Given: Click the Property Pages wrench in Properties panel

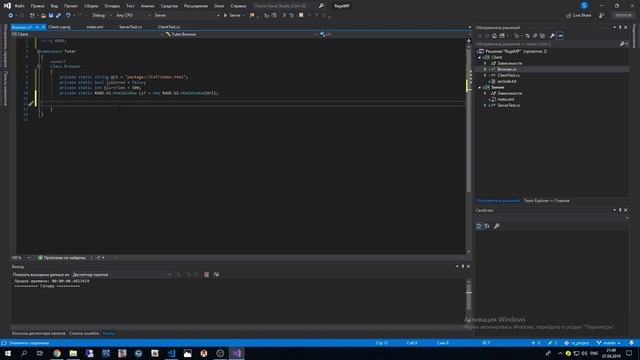Looking at the screenshot, I should pyautogui.click(x=497, y=226).
